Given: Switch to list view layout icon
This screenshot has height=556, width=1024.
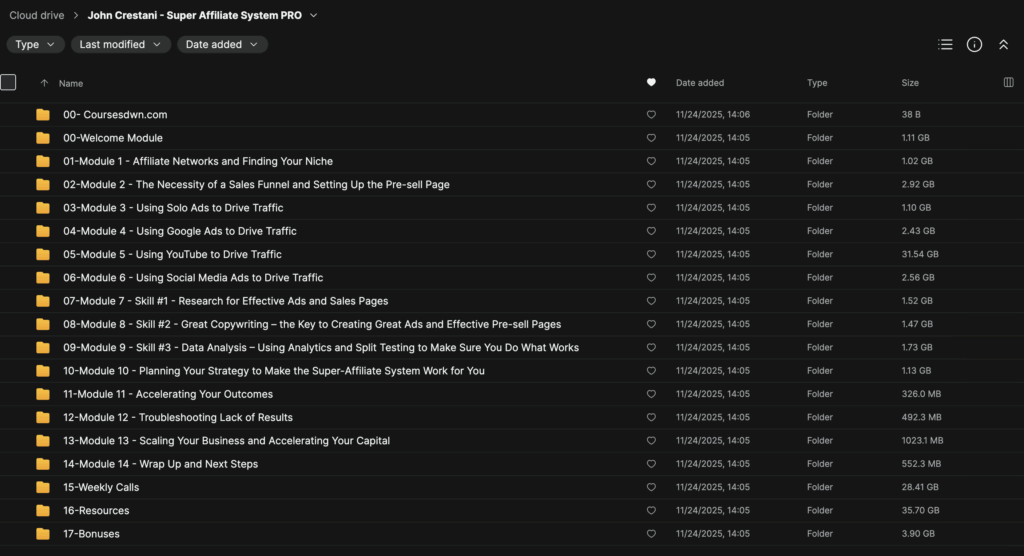Looking at the screenshot, I should tap(945, 44).
